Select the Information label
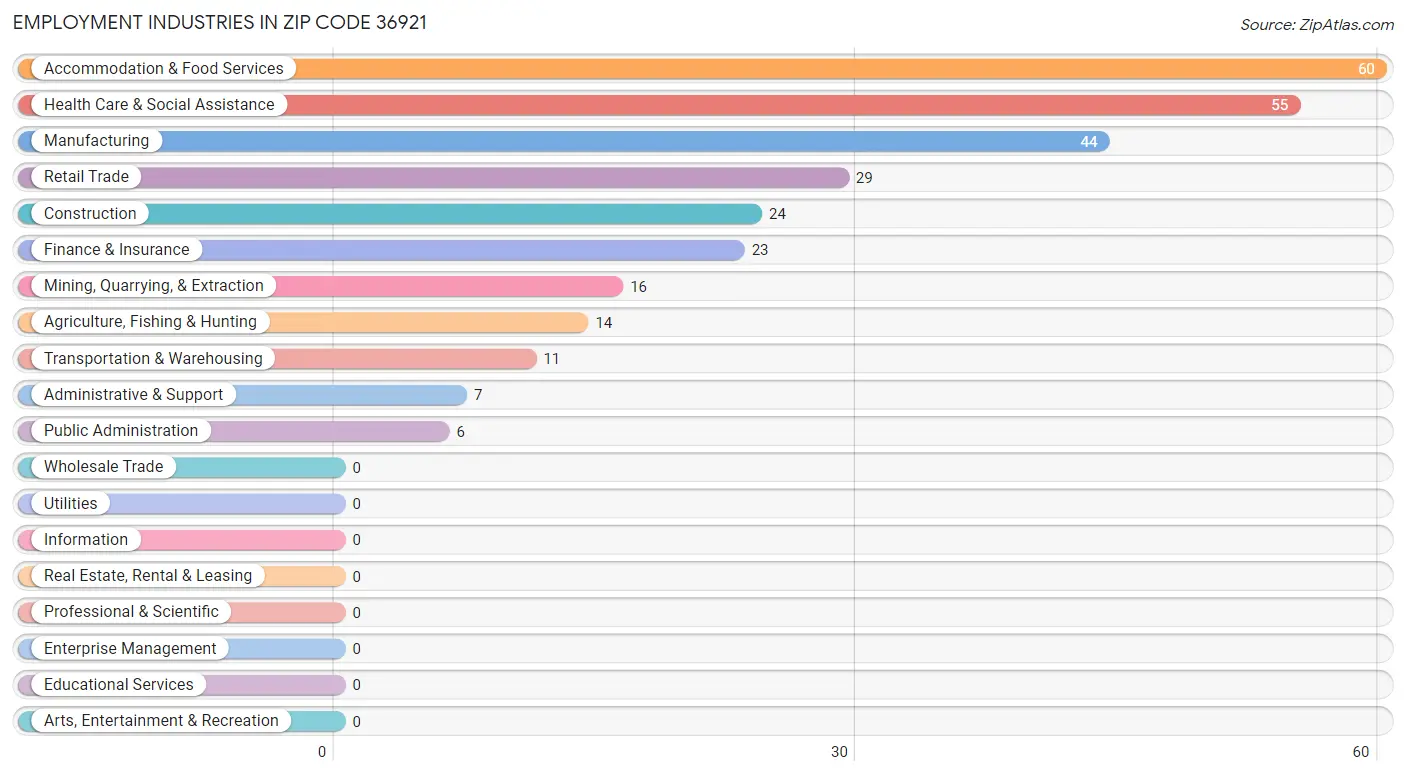 point(86,539)
